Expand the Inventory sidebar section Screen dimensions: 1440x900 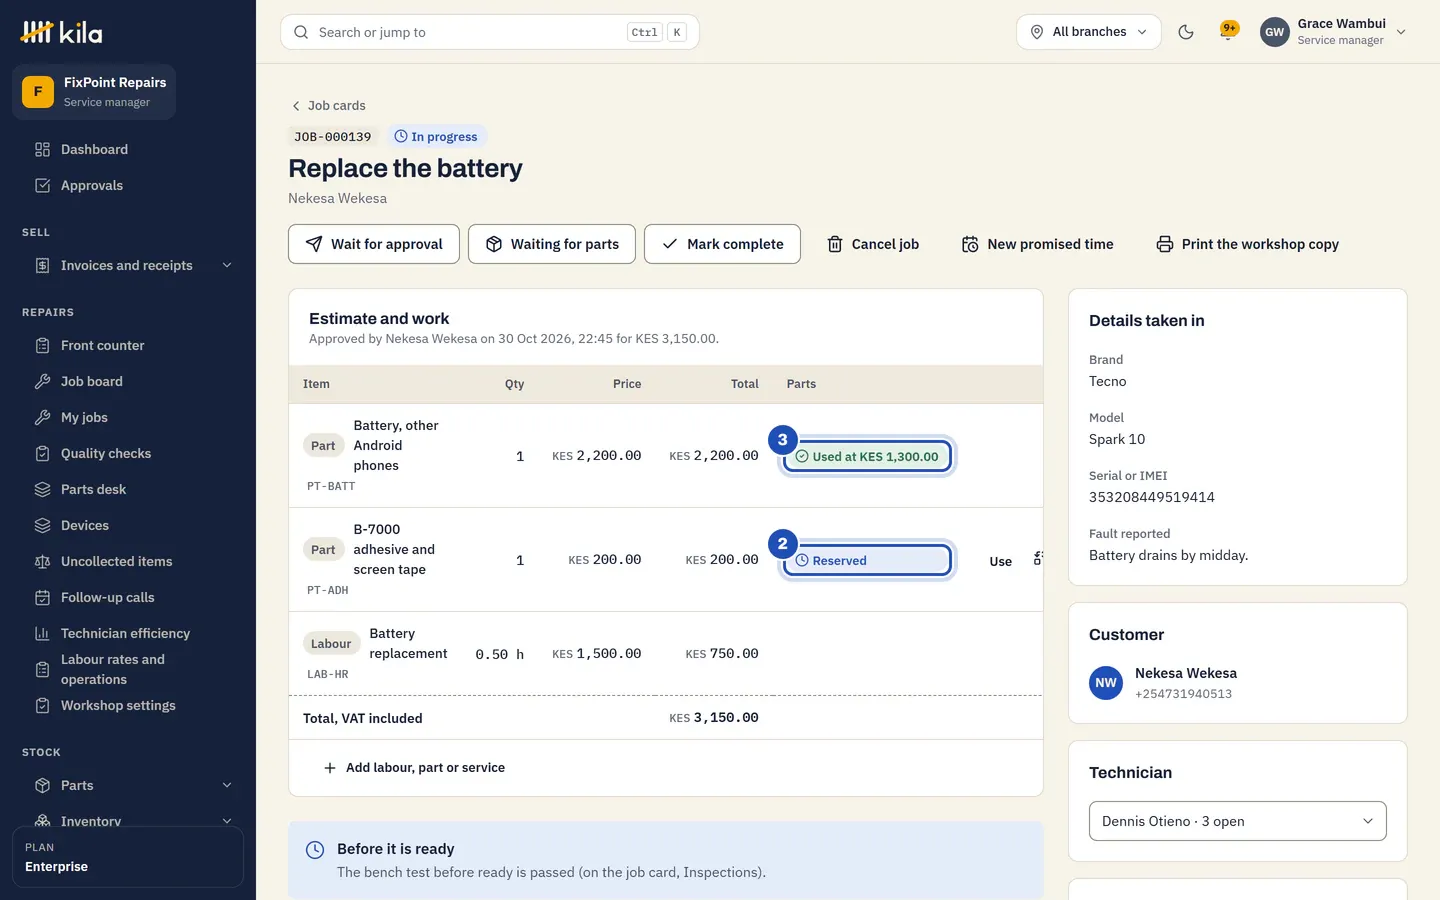[x=128, y=821]
